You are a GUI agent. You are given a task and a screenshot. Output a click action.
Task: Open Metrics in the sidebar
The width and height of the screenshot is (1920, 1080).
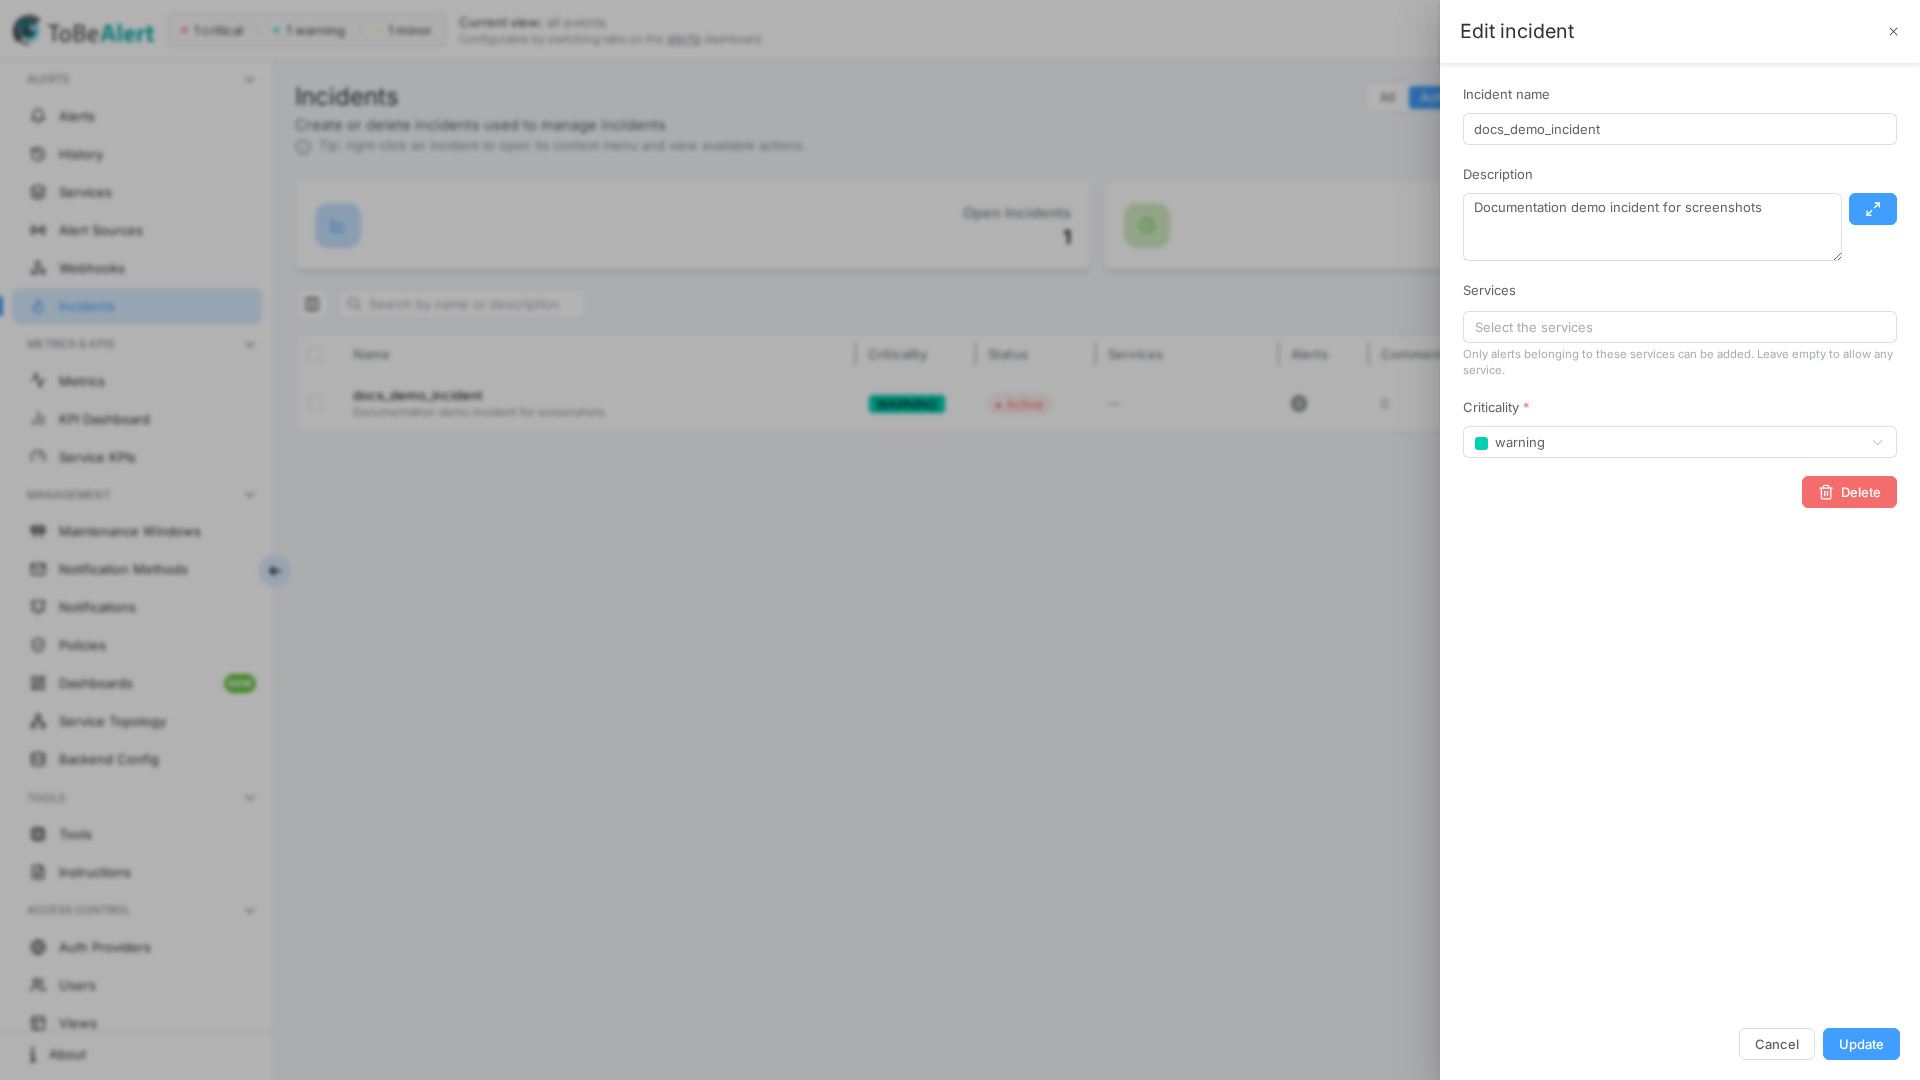pyautogui.click(x=137, y=381)
